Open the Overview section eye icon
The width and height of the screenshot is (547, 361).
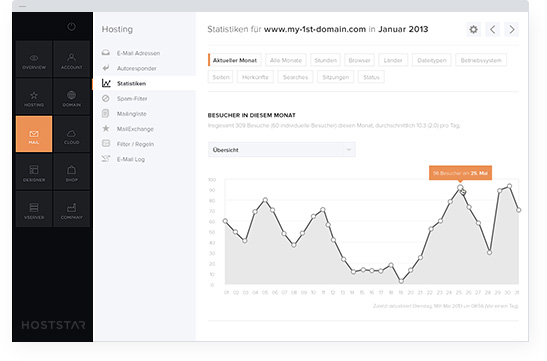[34, 59]
